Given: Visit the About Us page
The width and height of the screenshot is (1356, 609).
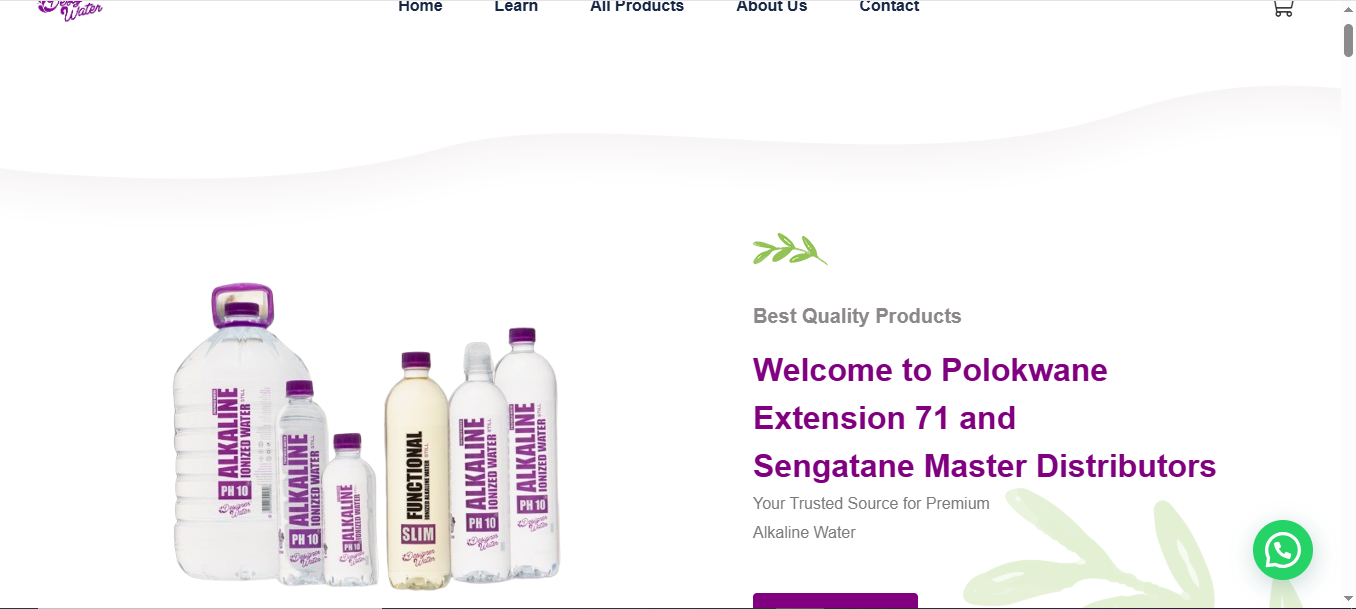Looking at the screenshot, I should [x=772, y=7].
